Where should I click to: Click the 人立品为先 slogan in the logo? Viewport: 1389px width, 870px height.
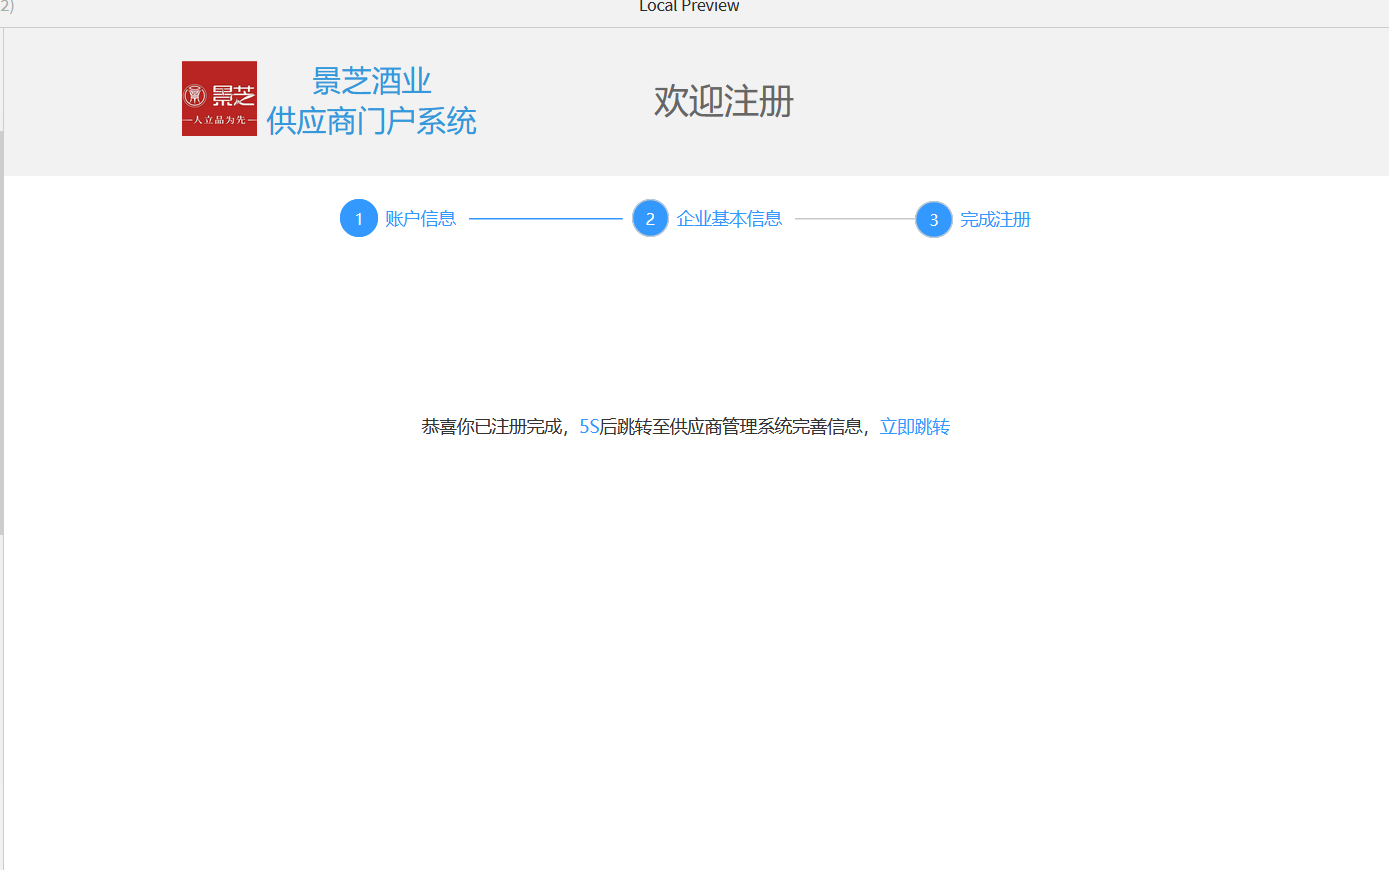coord(219,120)
